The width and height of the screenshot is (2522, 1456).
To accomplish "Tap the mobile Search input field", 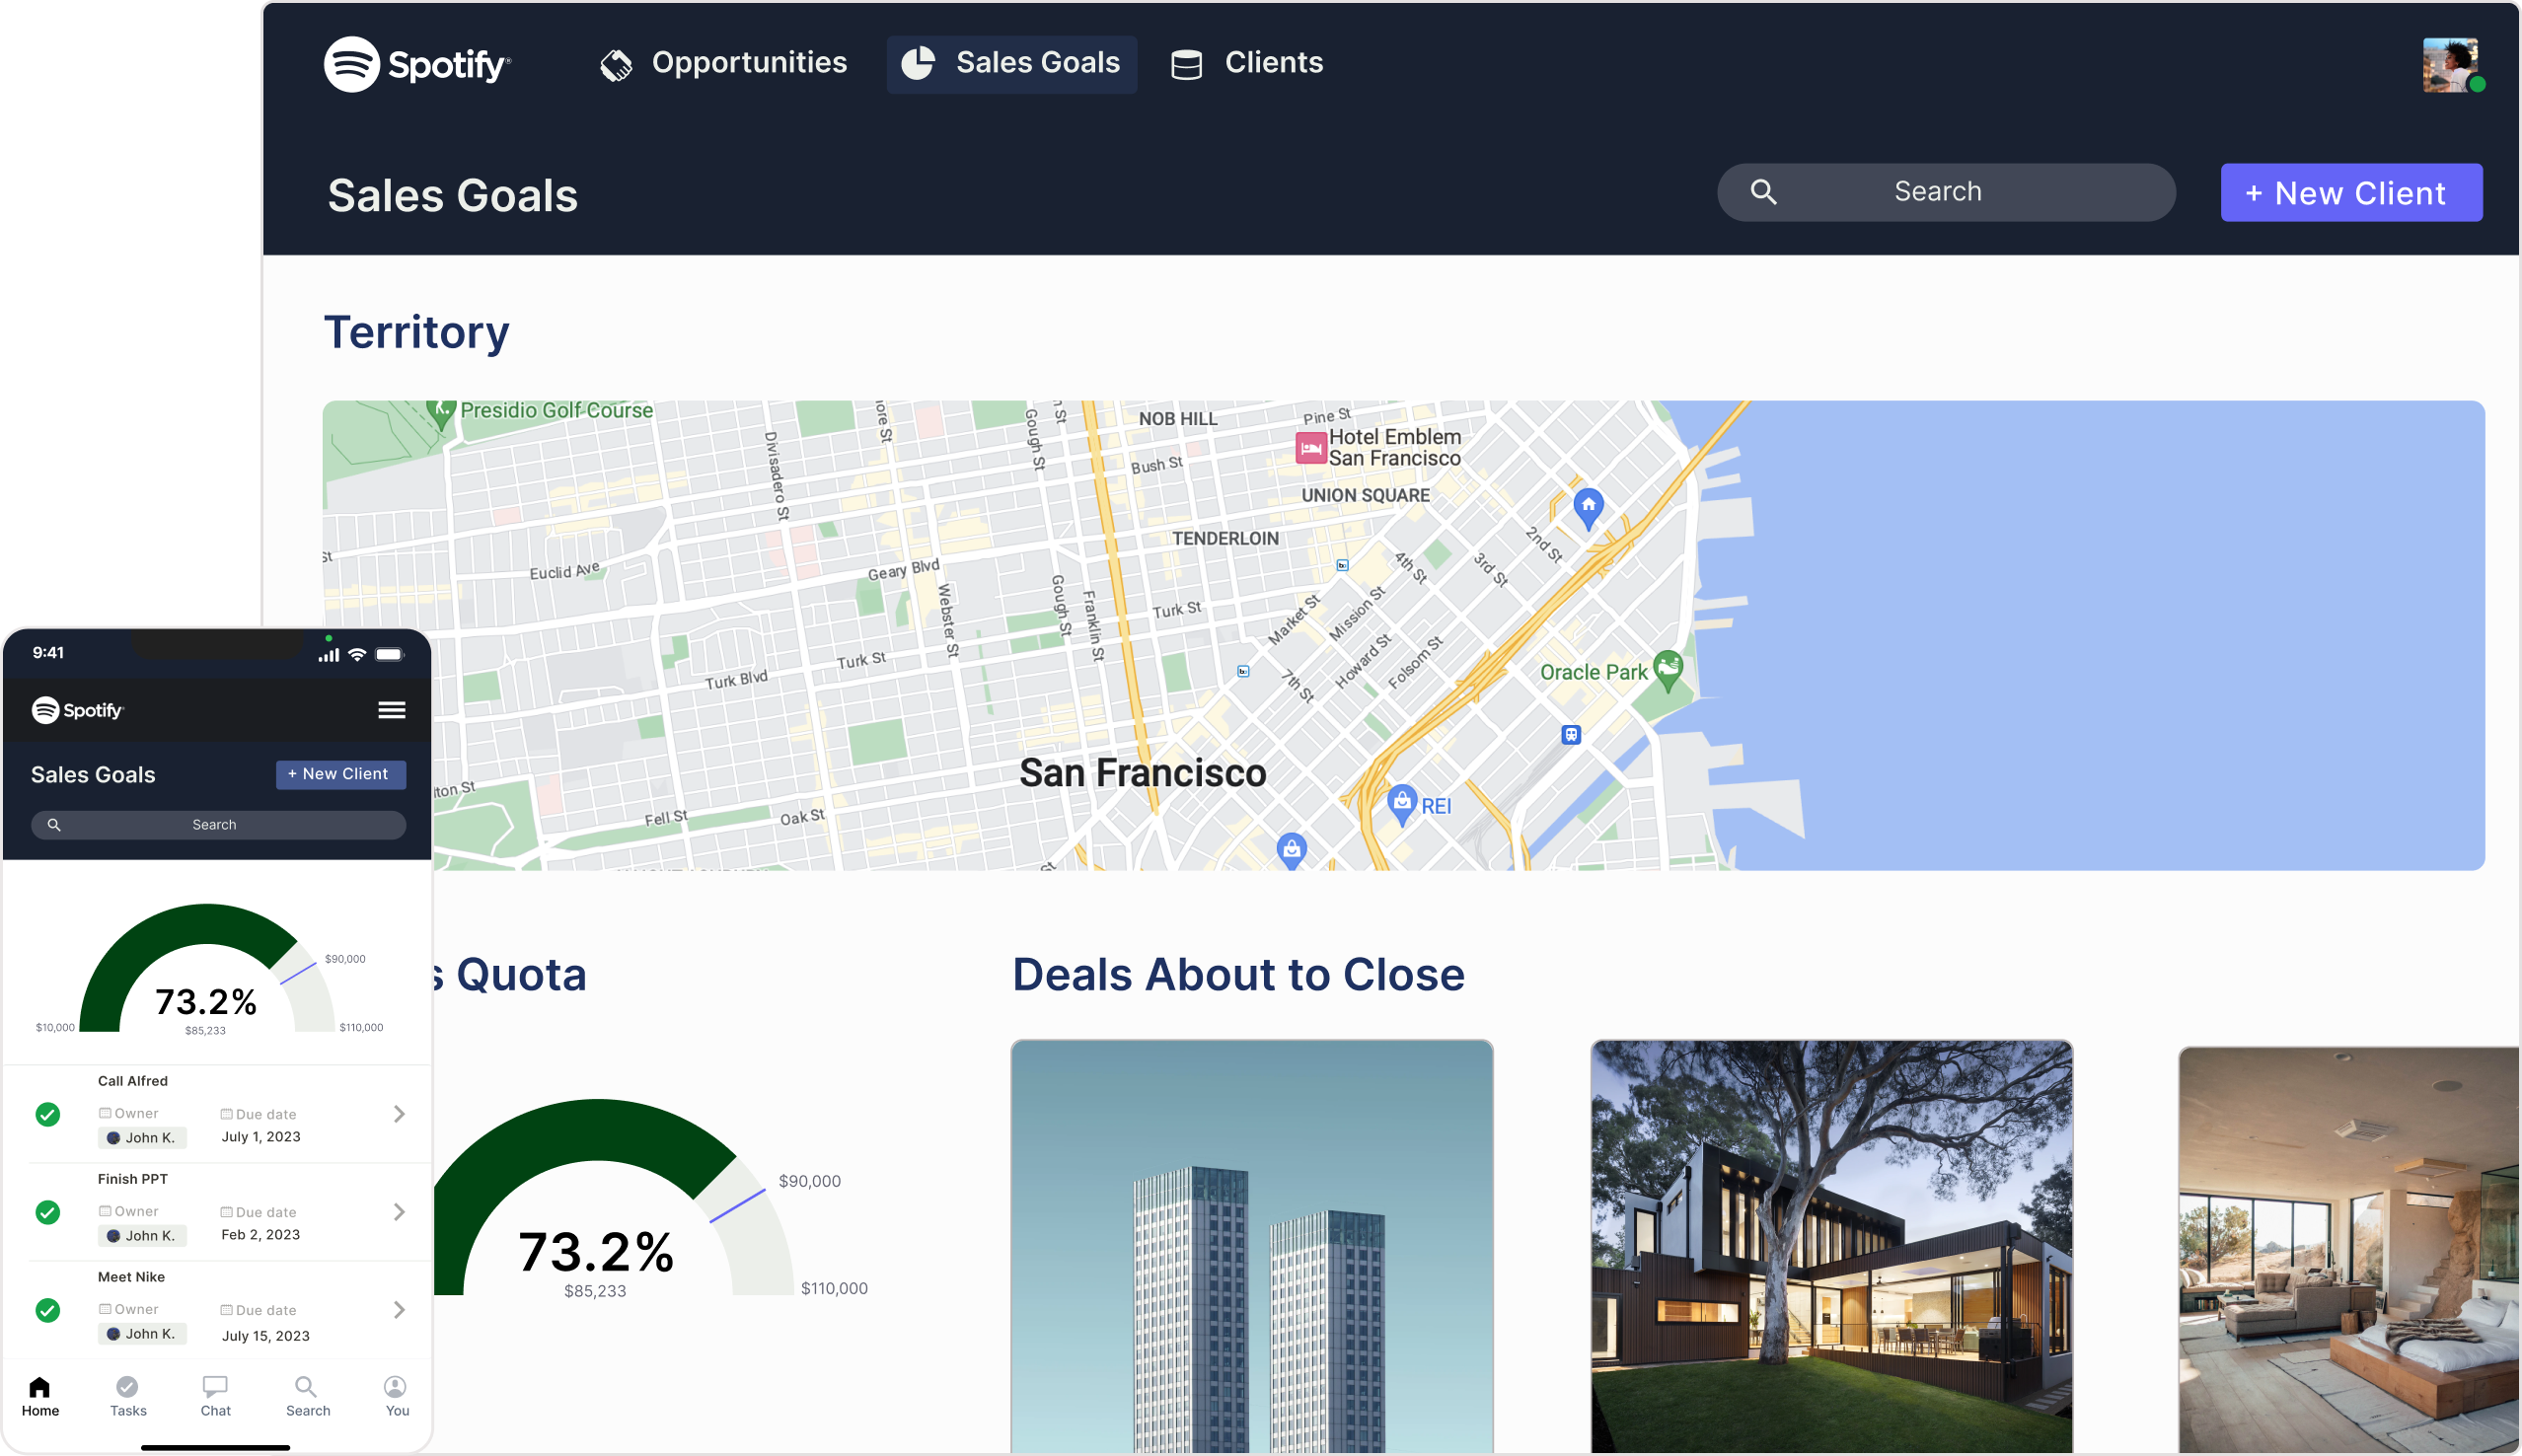I will coord(218,825).
